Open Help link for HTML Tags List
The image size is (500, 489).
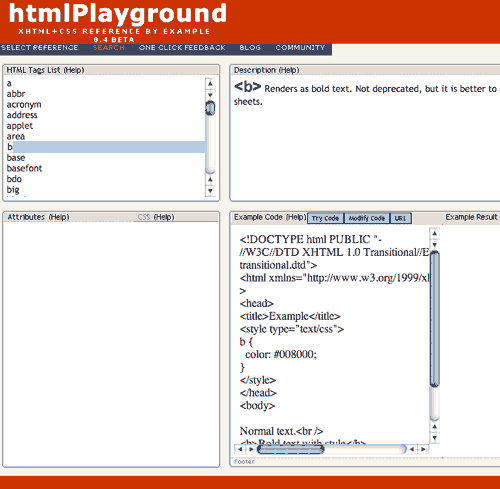pyautogui.click(x=74, y=70)
